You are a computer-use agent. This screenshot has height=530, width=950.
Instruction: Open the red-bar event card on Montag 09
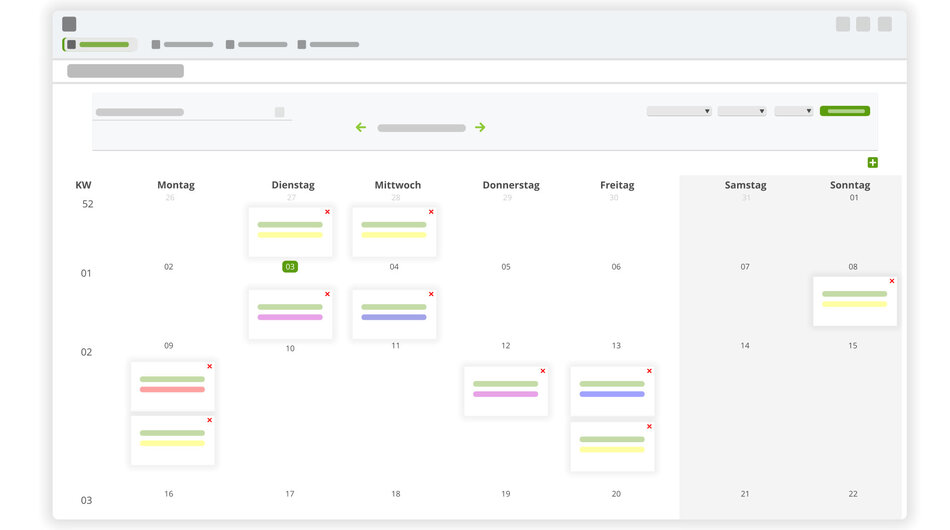pyautogui.click(x=173, y=386)
